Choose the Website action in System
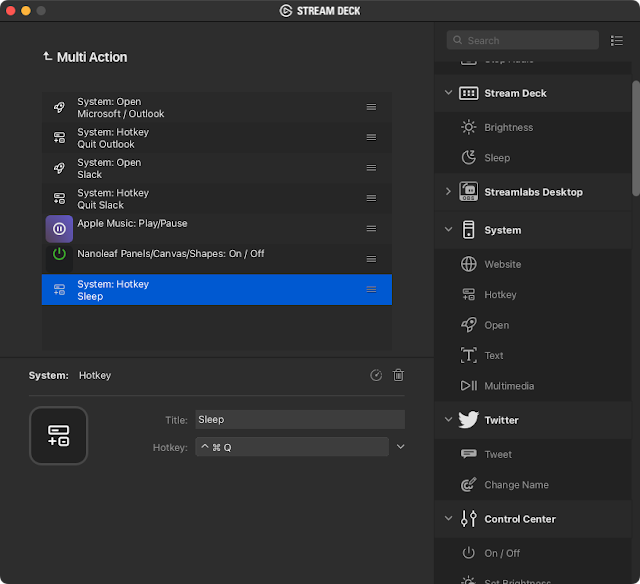This screenshot has height=584, width=640. pos(503,264)
